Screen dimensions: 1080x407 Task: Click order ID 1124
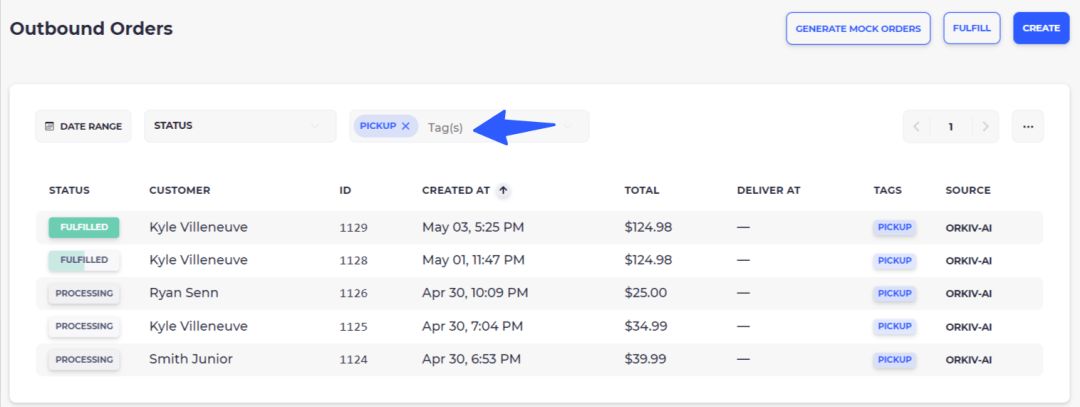pyautogui.click(x=353, y=360)
